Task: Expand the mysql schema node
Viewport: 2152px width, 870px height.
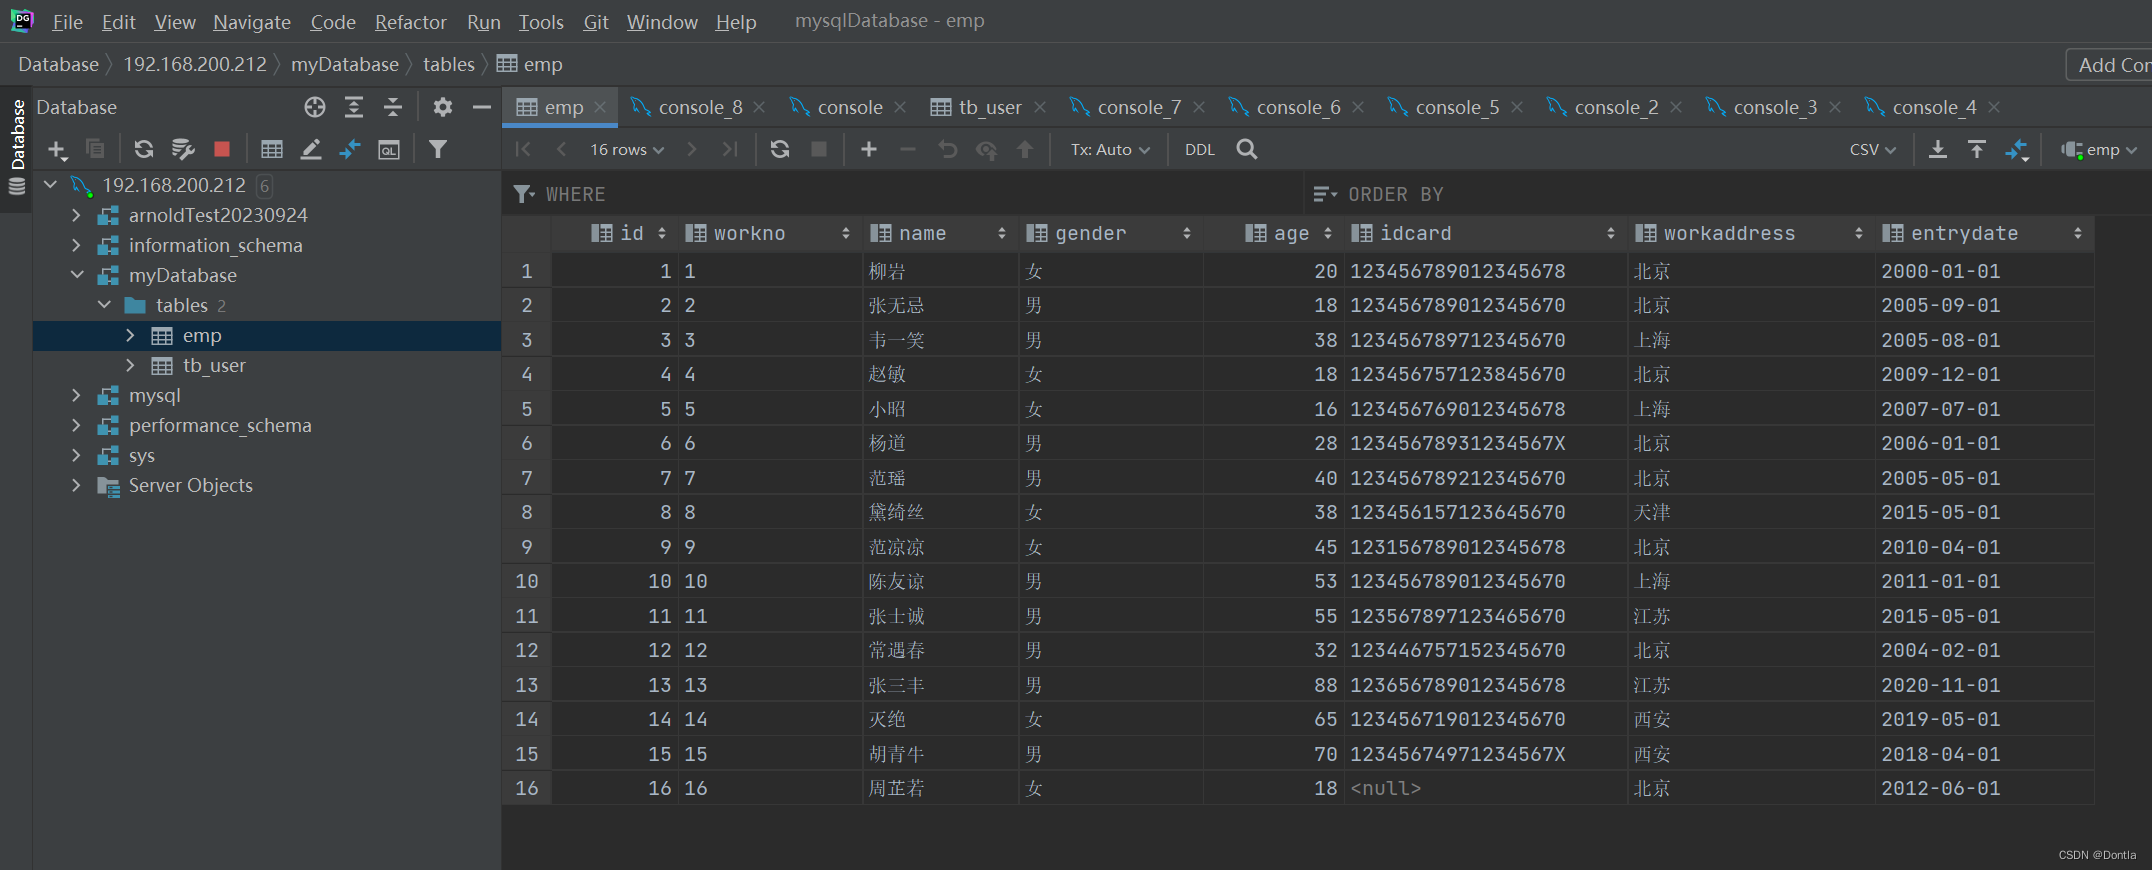Action: coord(76,396)
